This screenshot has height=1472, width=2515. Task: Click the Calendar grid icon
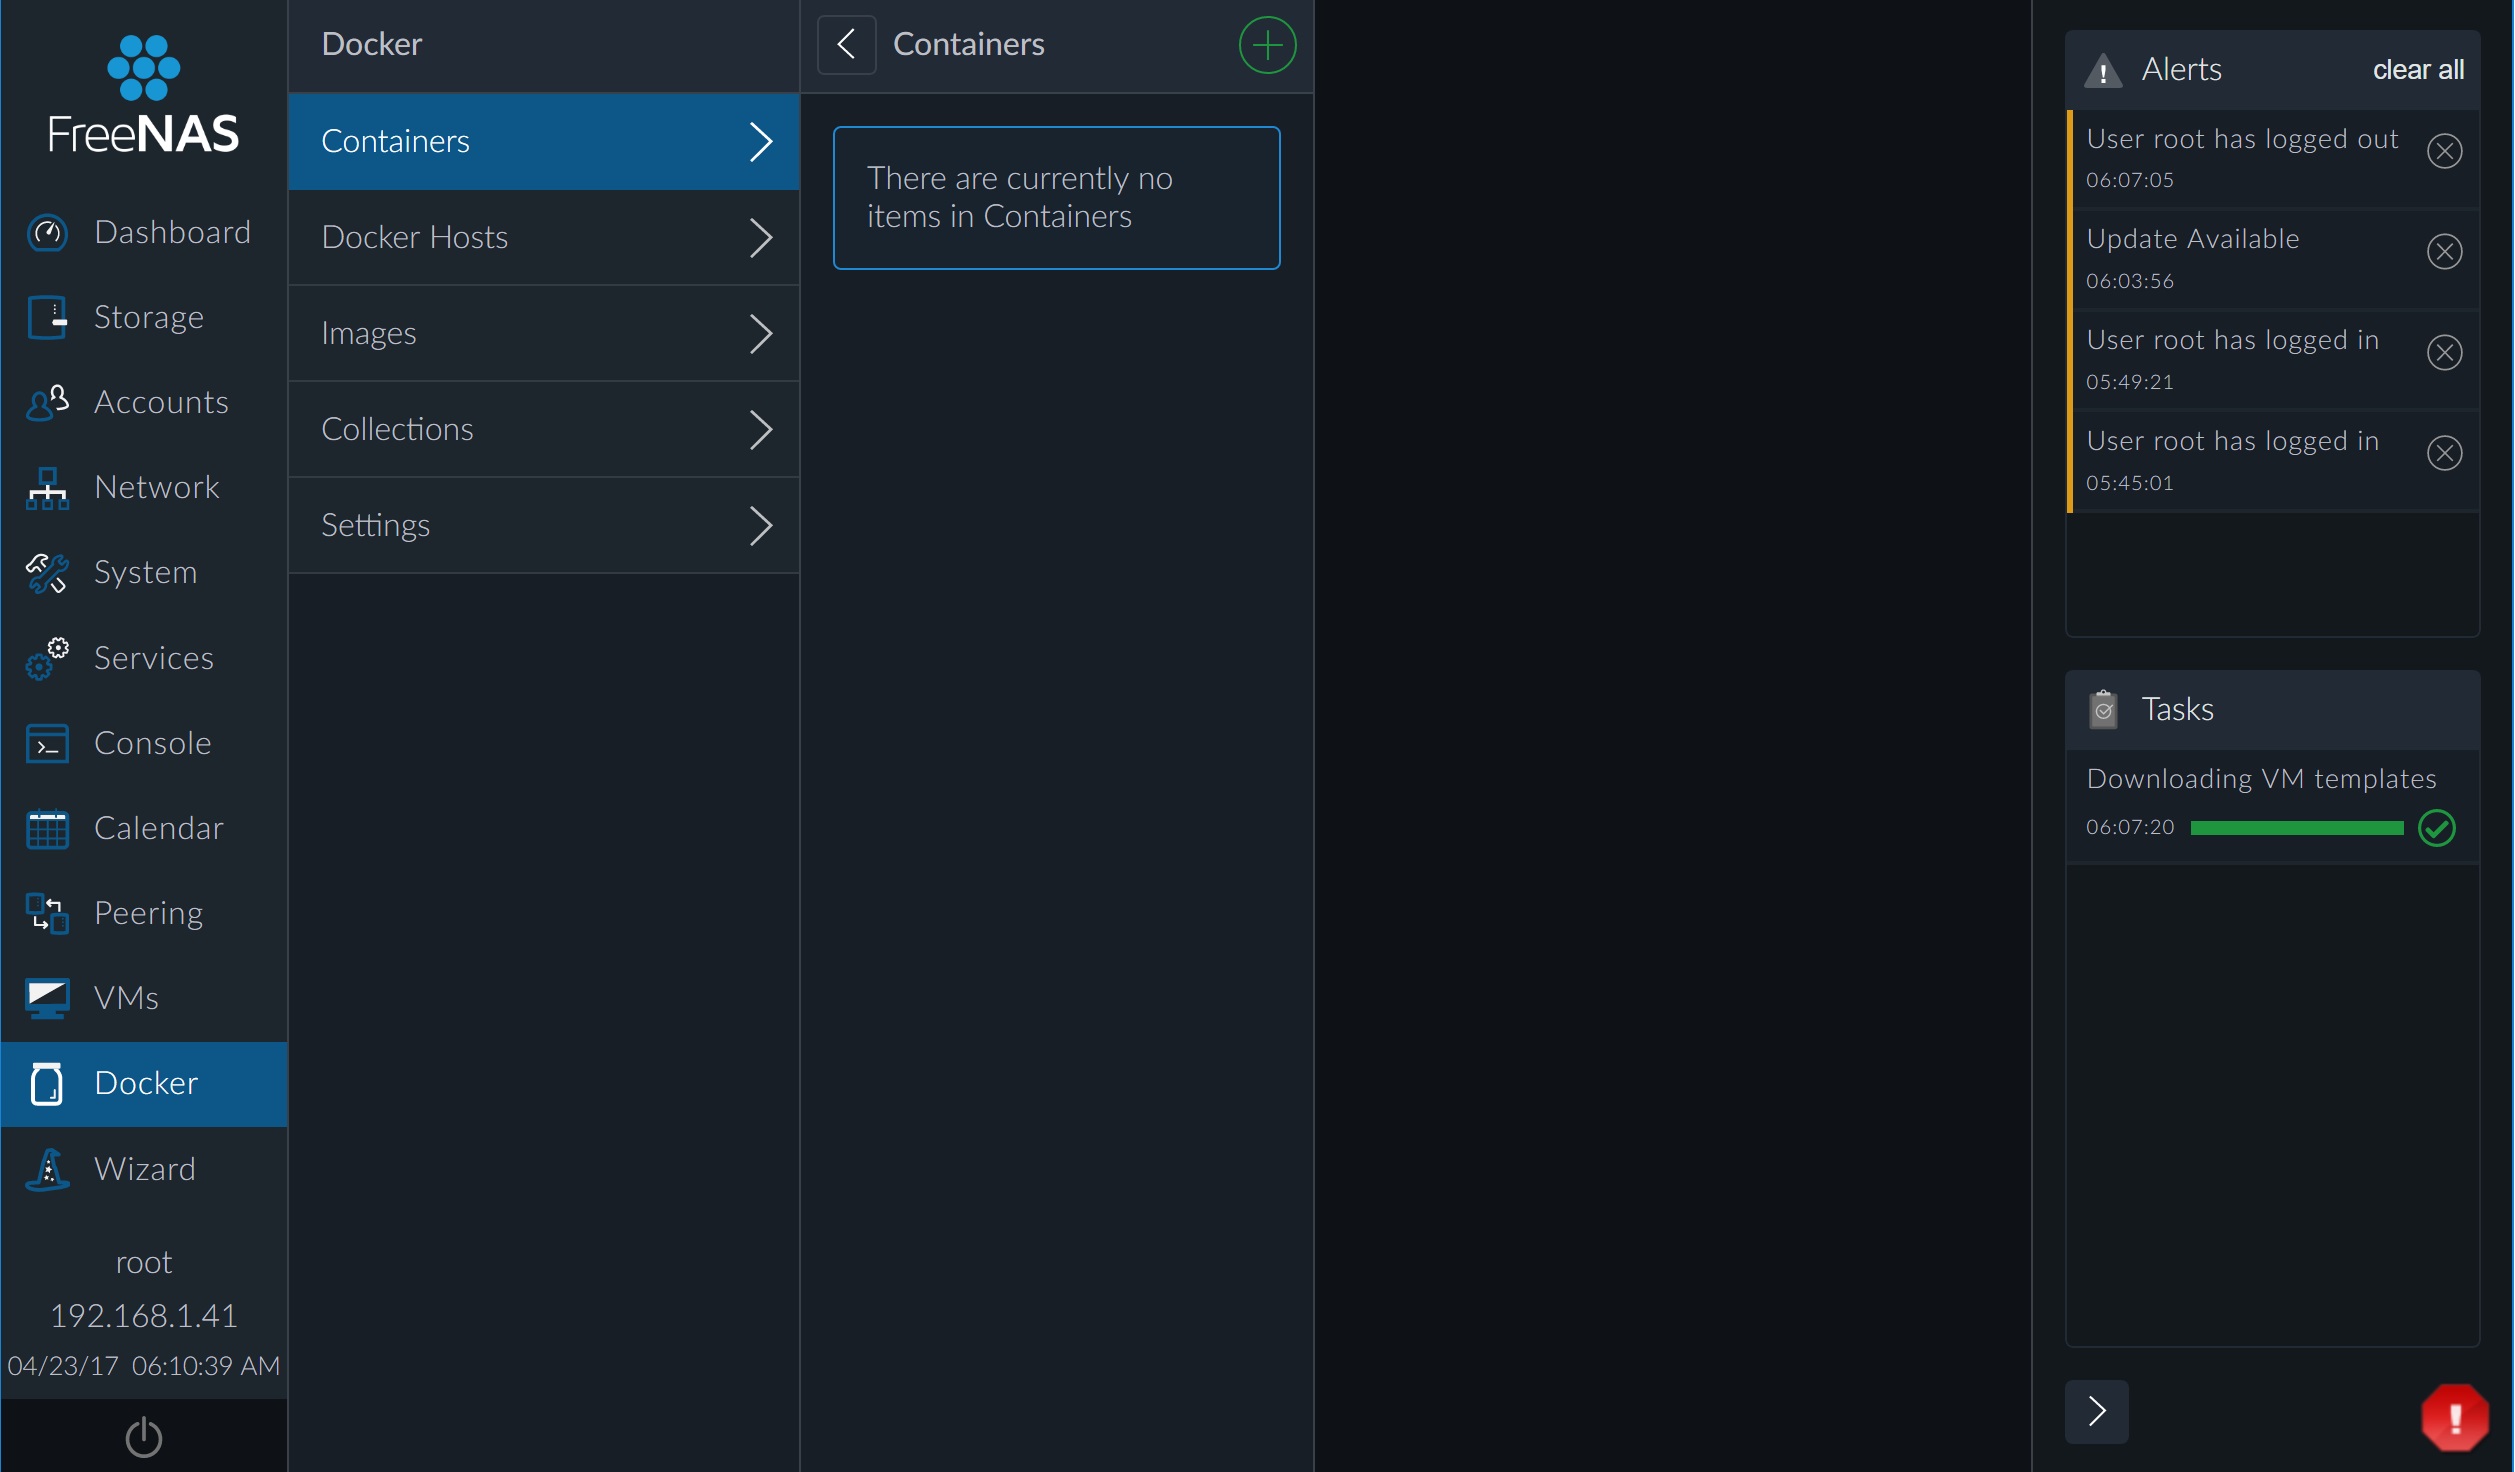(47, 829)
